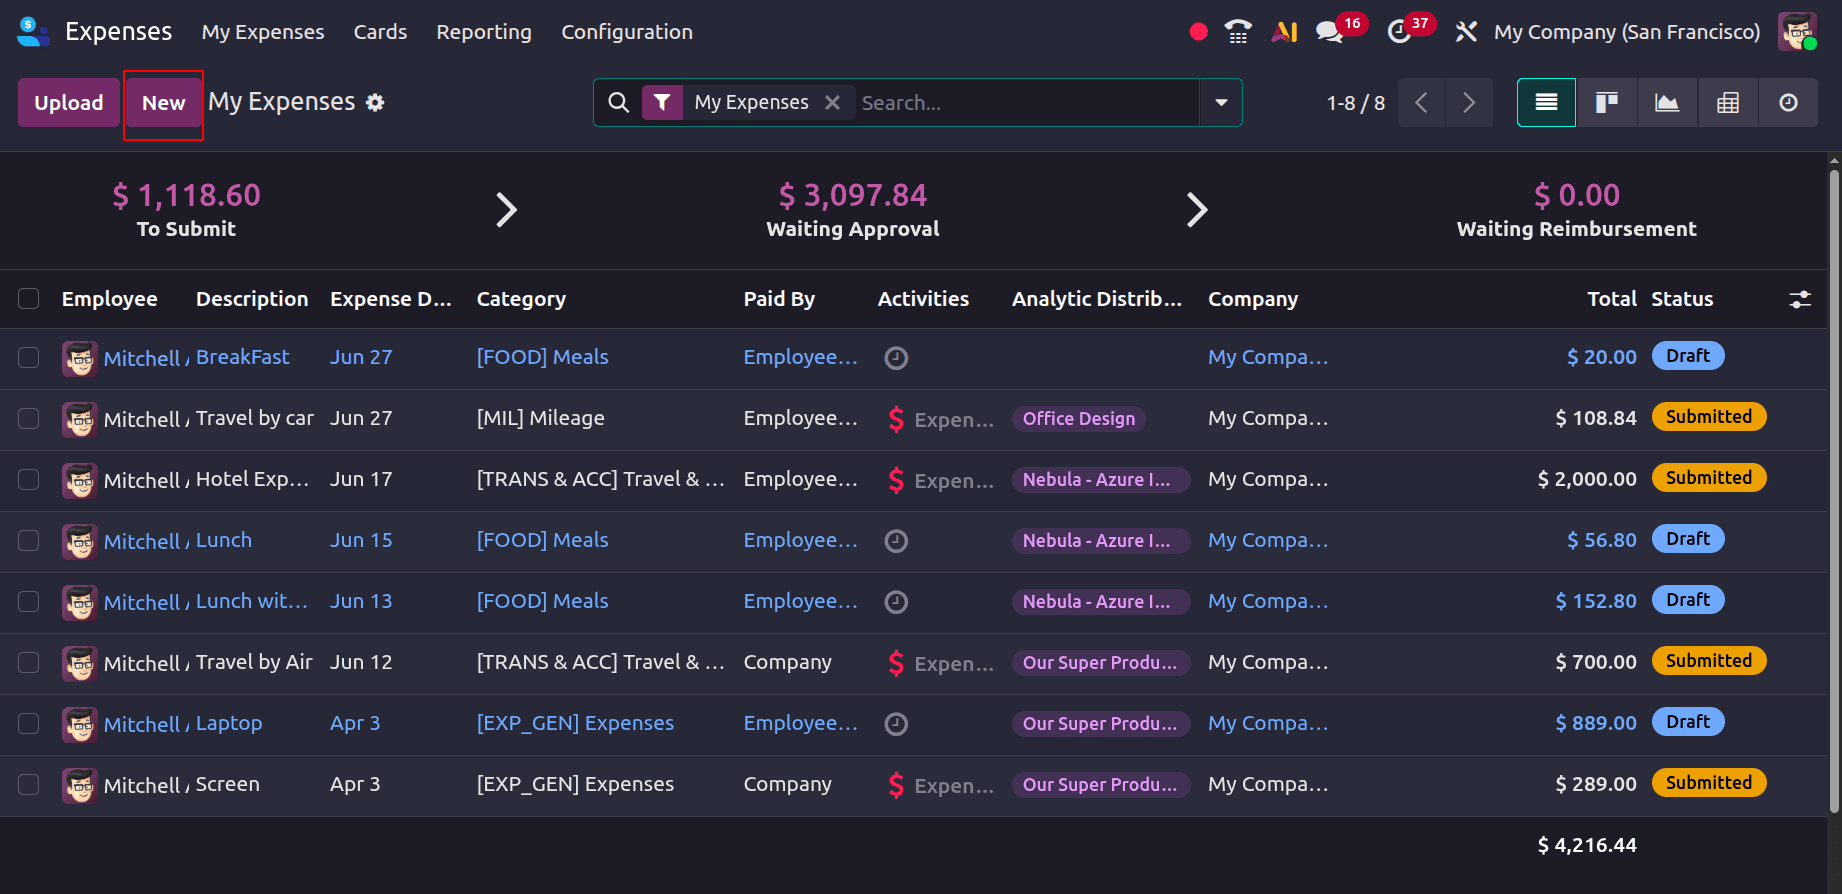
Task: Click activity clock icon in BreakFast row
Action: coord(896,358)
